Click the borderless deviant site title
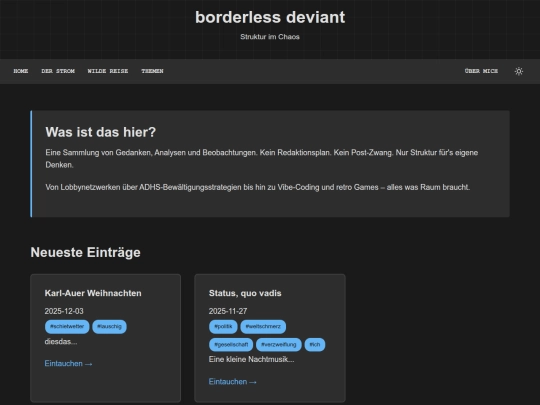This screenshot has height=405, width=540. coord(270,17)
